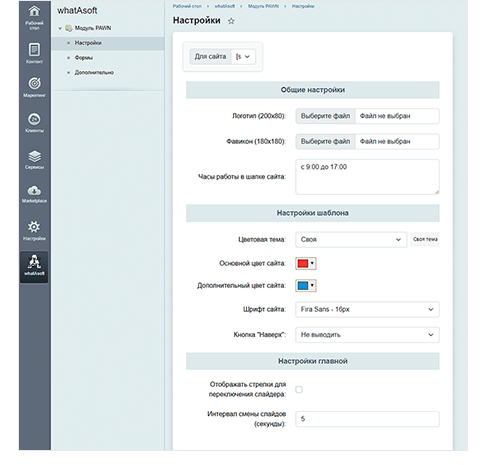Image resolution: width=486 pixels, height=465 pixels.
Task: Select Формы in the module menu
Action: click(84, 58)
